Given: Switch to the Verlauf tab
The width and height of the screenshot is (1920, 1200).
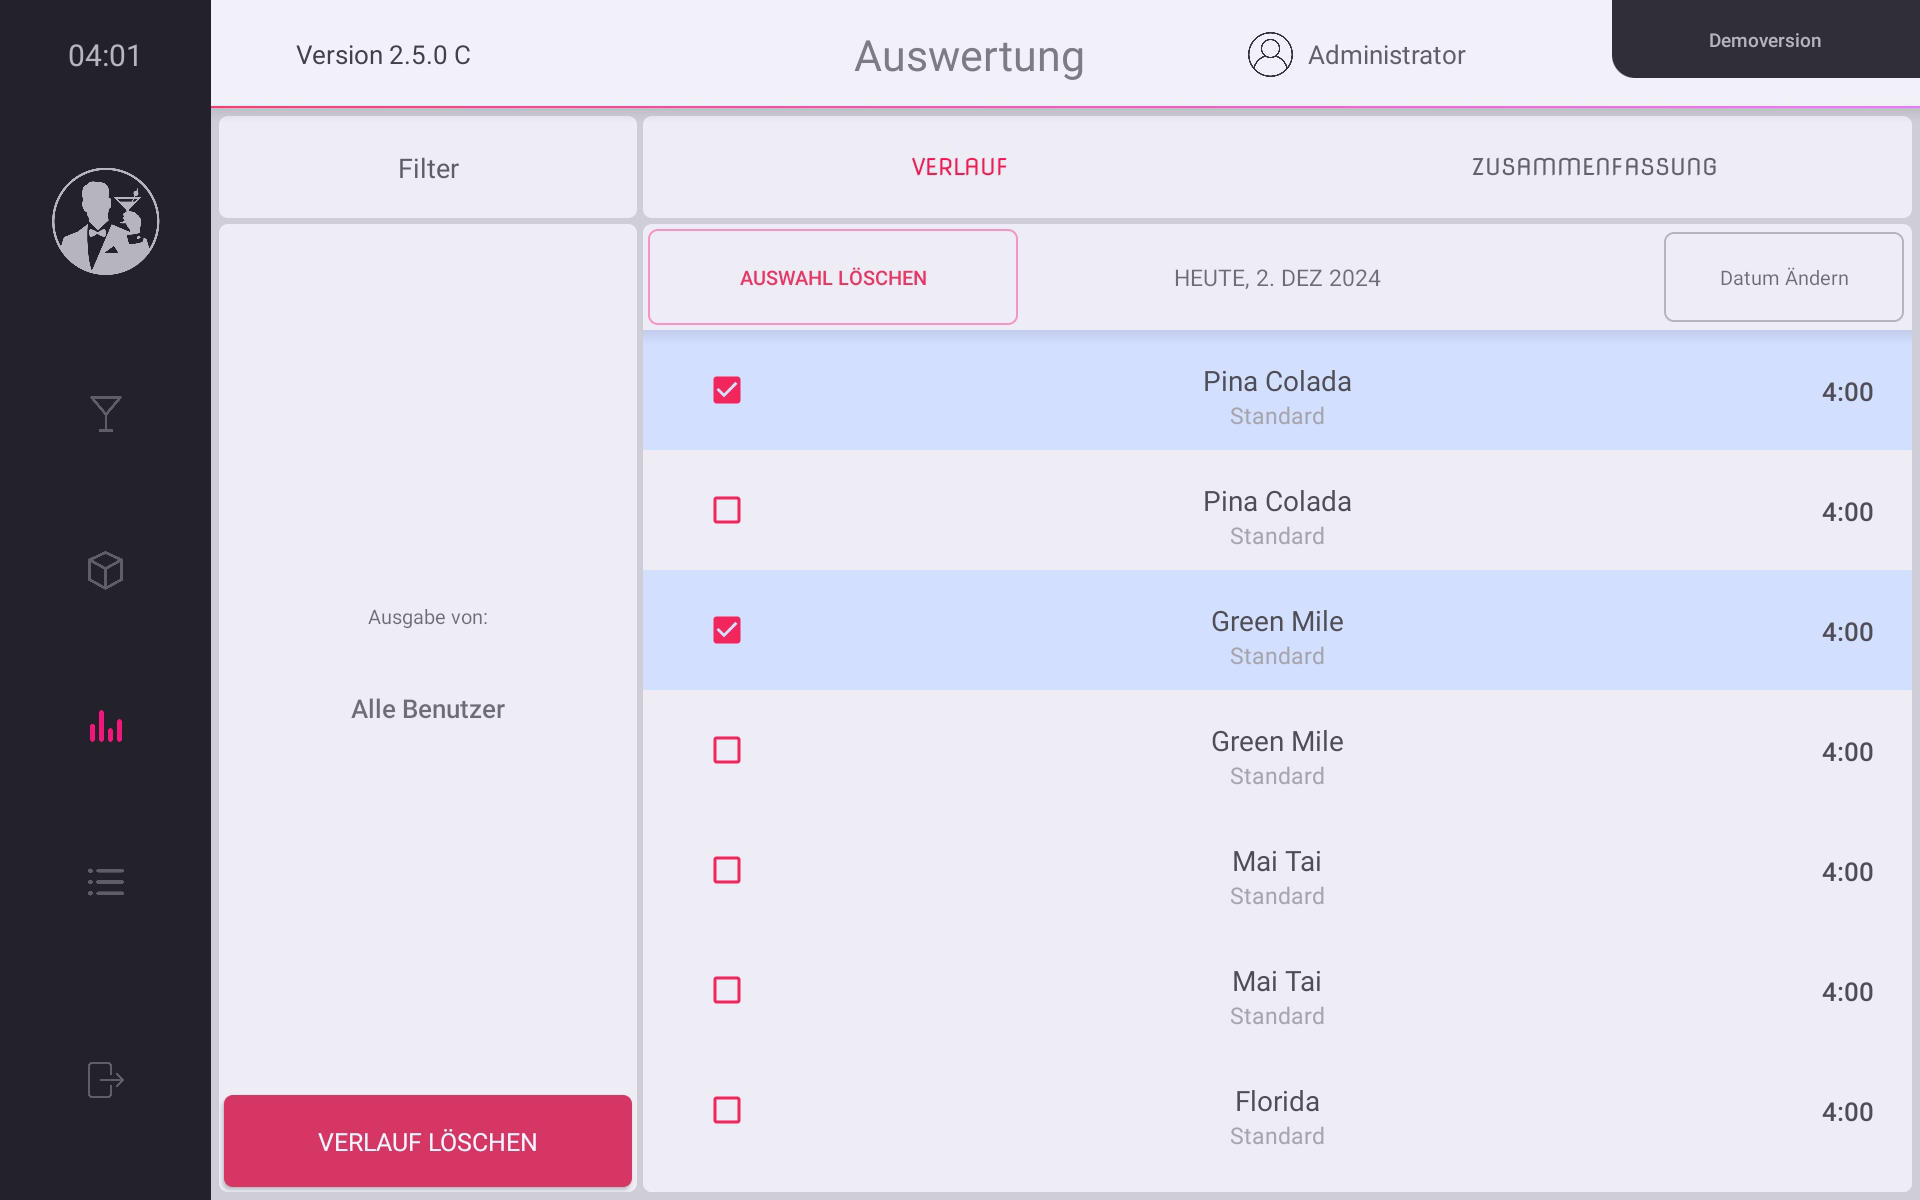Looking at the screenshot, I should click(x=959, y=167).
